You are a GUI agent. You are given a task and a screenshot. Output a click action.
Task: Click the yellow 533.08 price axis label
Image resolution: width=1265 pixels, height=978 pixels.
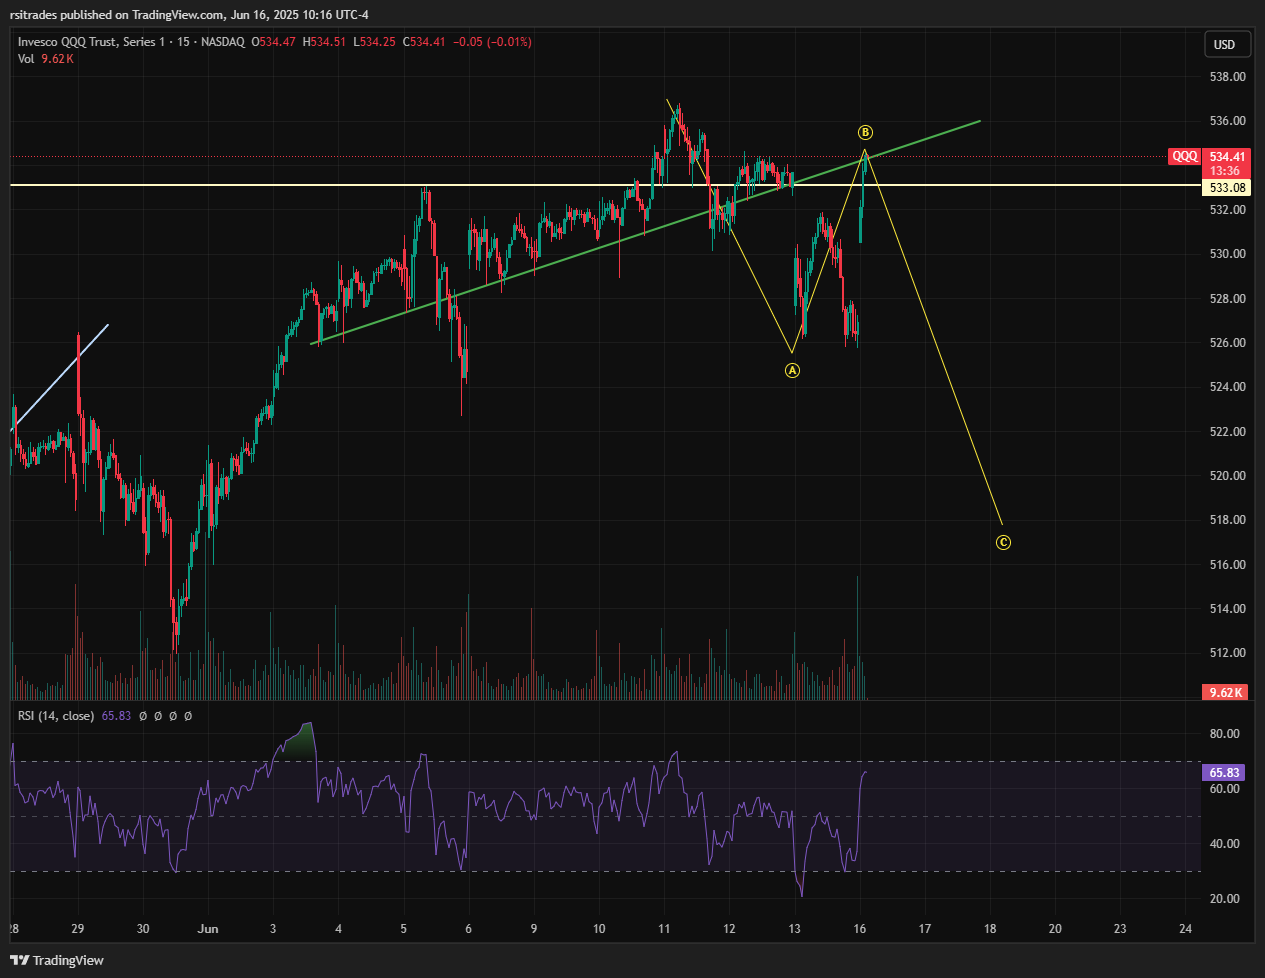coord(1227,187)
